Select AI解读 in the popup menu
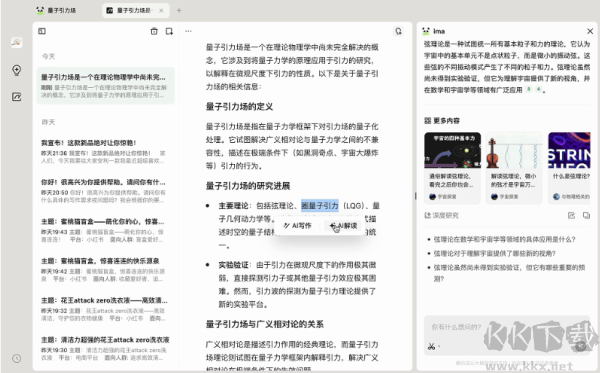This screenshot has height=373, width=600. click(343, 226)
